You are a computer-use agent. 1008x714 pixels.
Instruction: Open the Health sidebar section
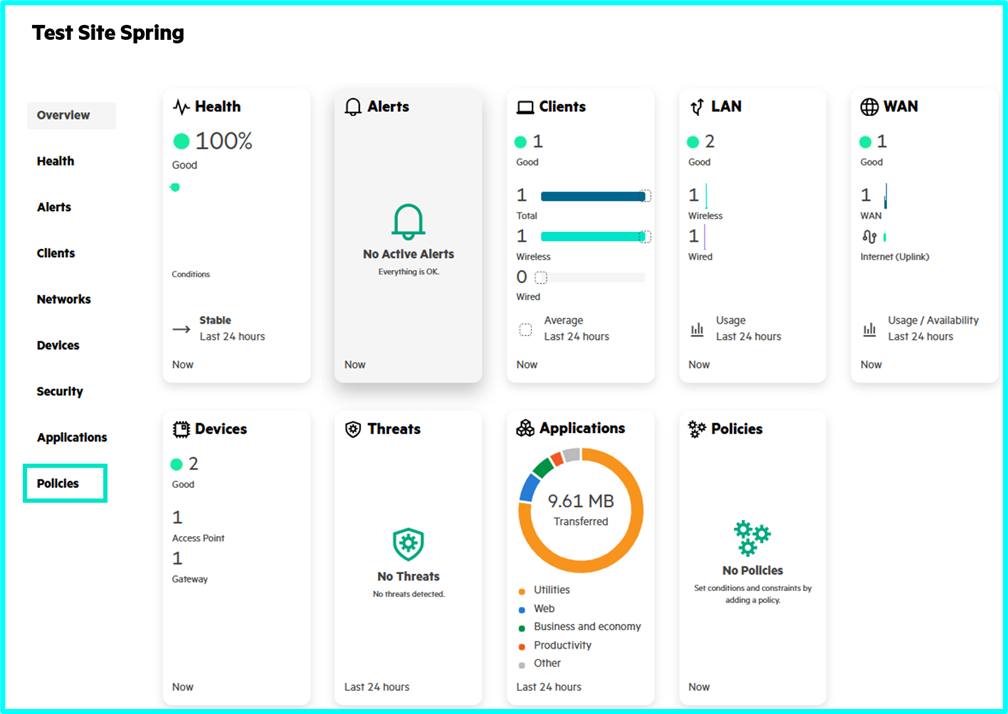point(55,161)
